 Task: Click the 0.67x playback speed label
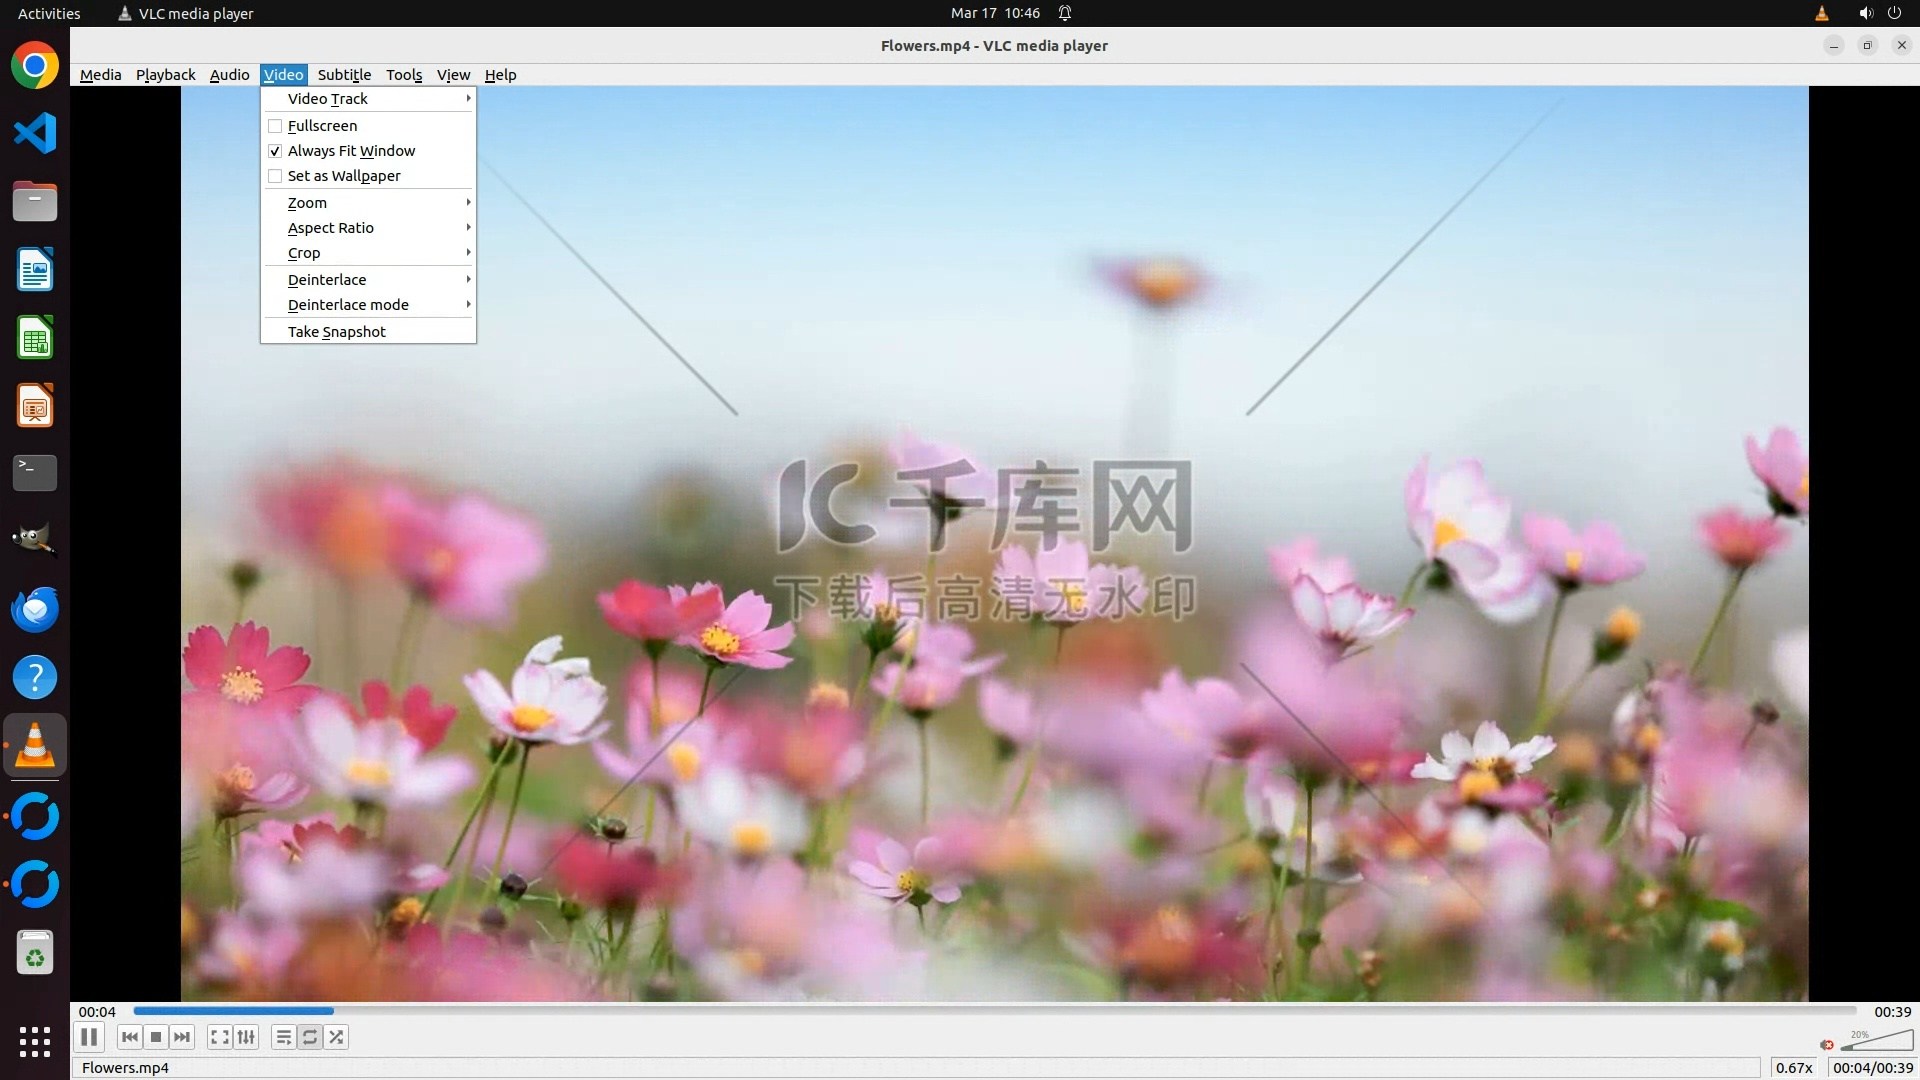[x=1794, y=1067]
